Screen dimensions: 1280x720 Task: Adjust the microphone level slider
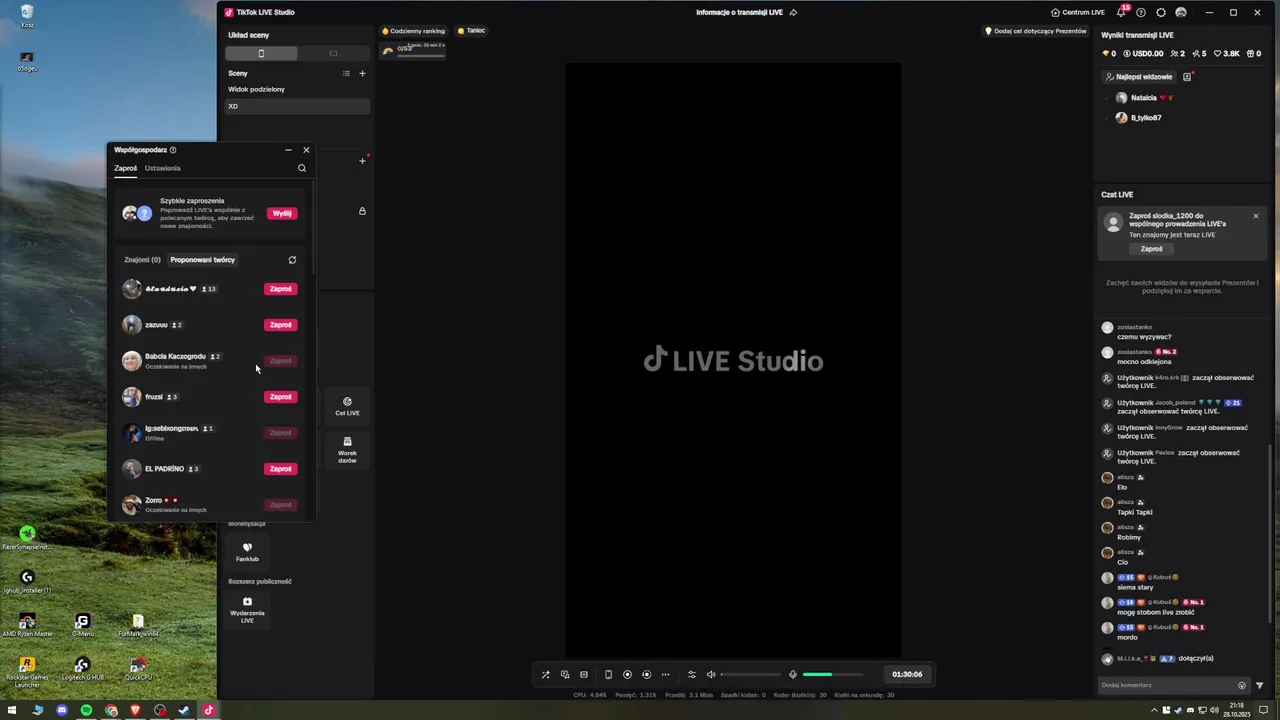tap(832, 674)
